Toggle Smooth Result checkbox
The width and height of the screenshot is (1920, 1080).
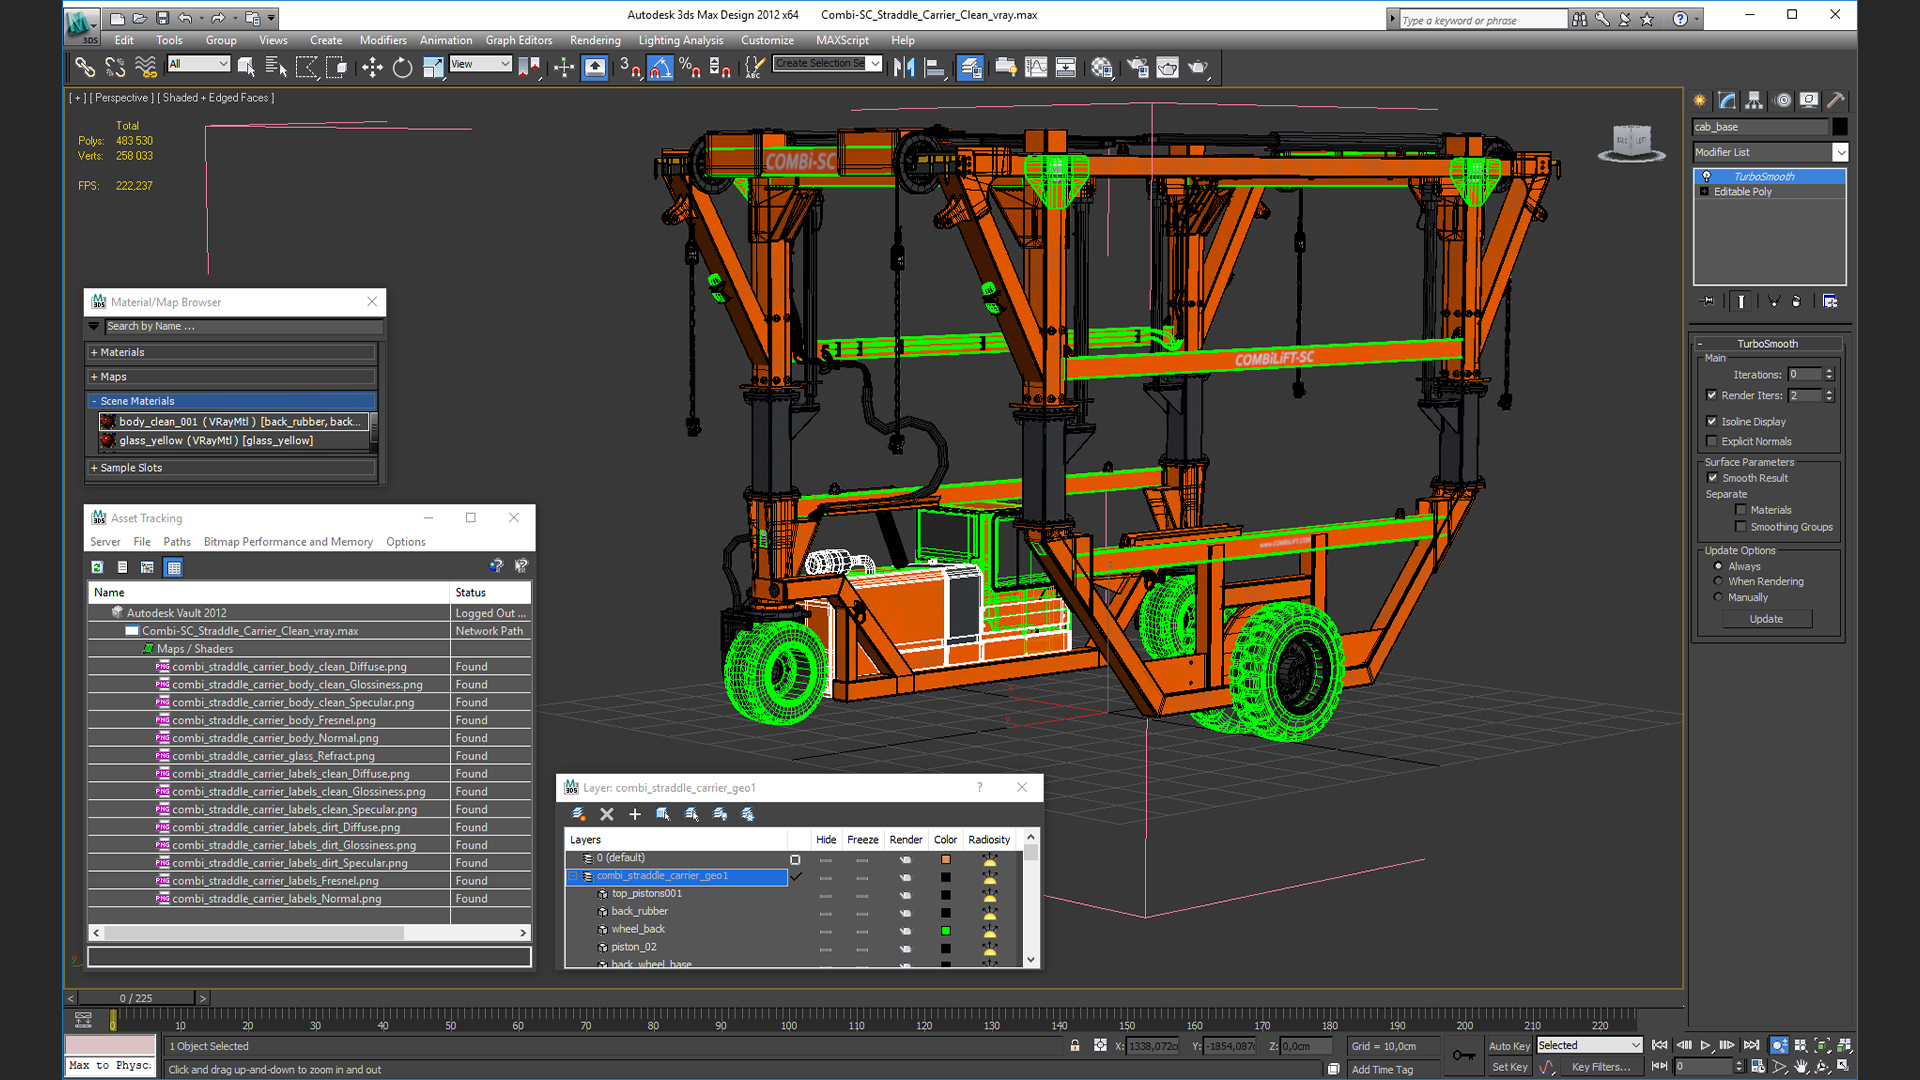1712,478
